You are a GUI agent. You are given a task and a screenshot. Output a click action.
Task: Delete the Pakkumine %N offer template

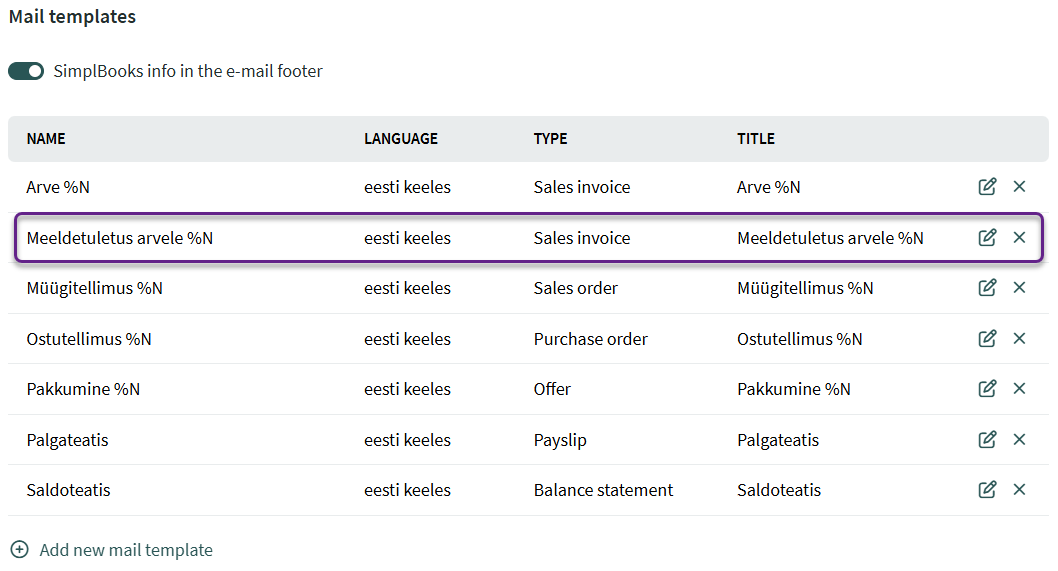point(1020,388)
